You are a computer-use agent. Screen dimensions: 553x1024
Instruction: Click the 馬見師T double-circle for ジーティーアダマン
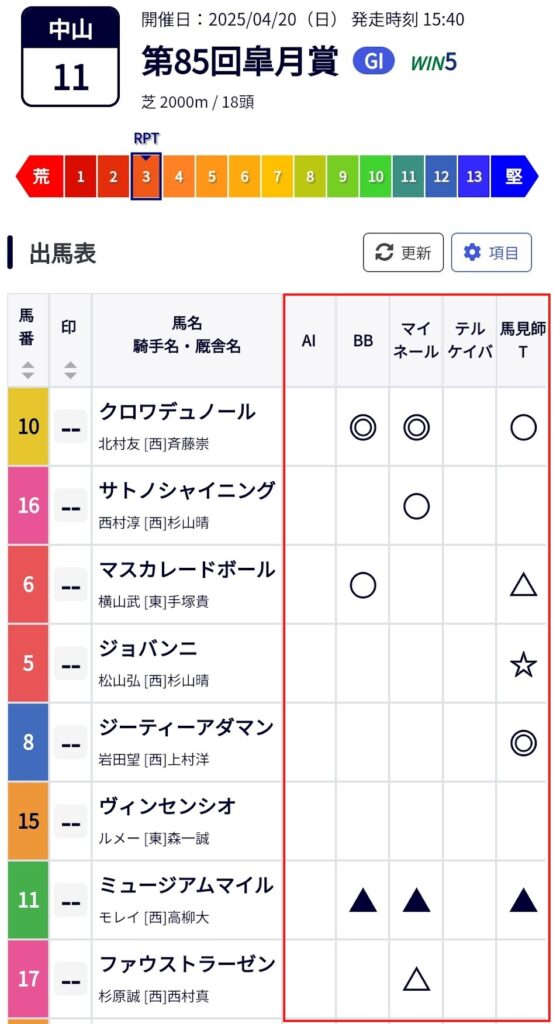point(523,743)
